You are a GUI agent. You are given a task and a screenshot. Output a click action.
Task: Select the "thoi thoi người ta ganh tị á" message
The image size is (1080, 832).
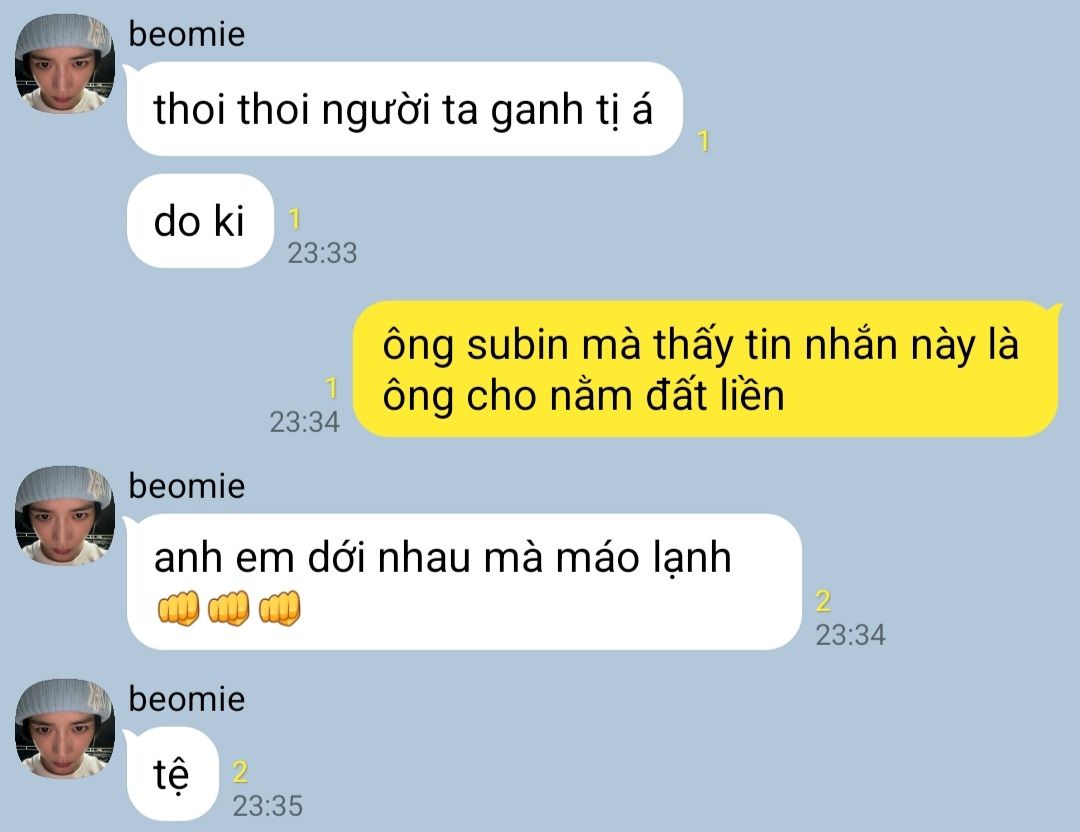[404, 109]
